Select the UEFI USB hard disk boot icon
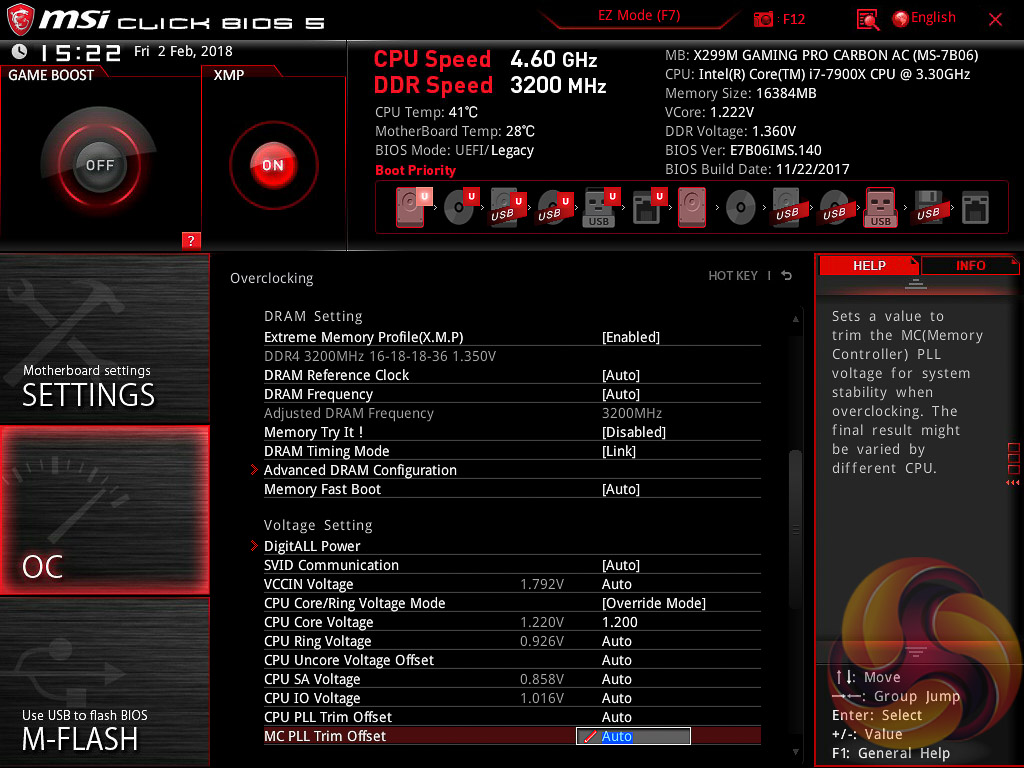The image size is (1024, 768). (507, 207)
